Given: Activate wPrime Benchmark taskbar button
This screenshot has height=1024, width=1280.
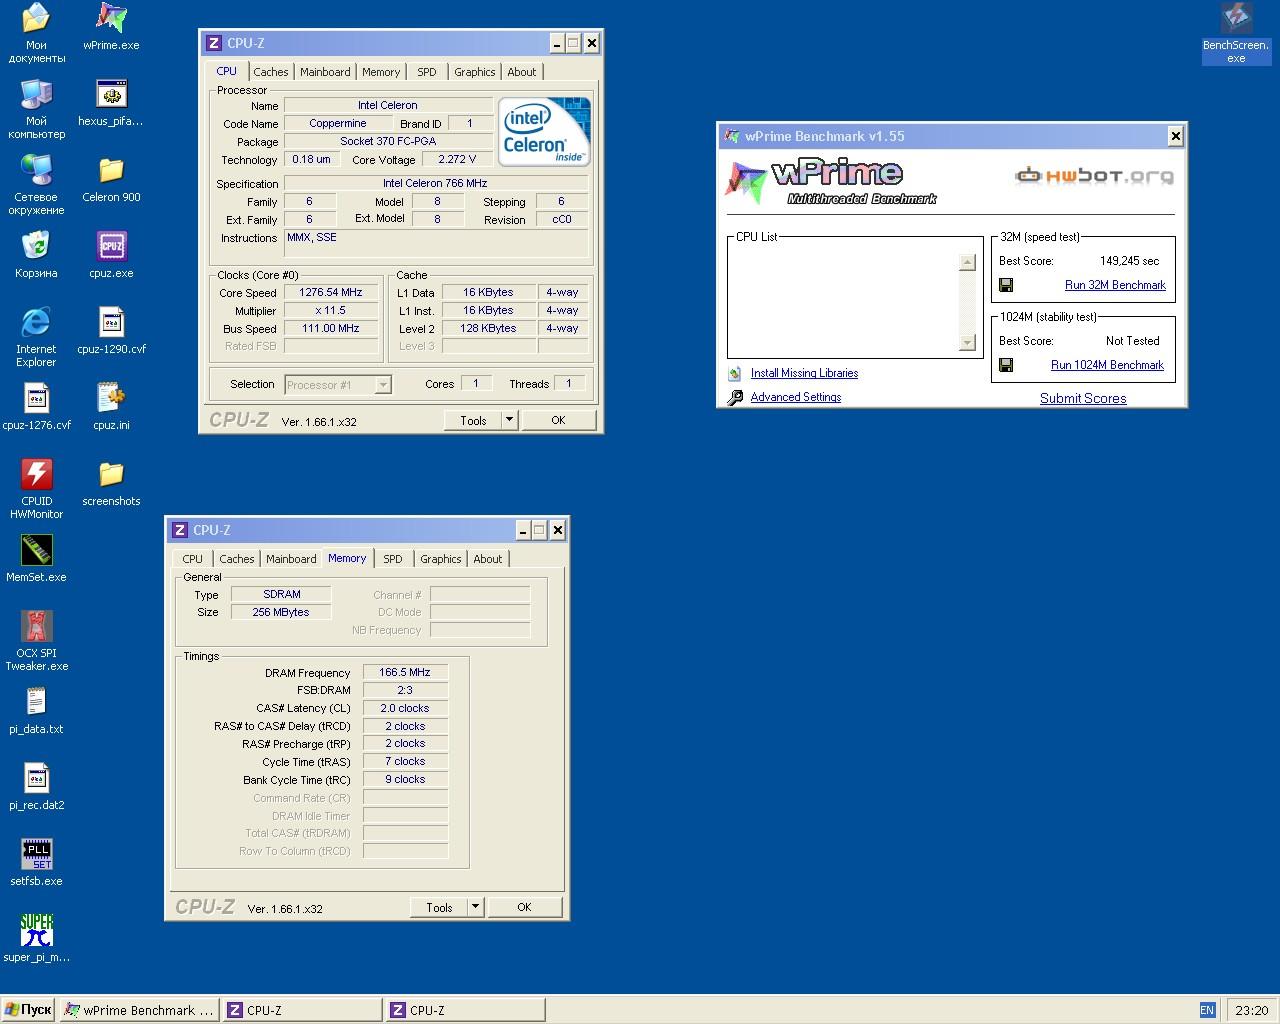Looking at the screenshot, I should point(139,1010).
